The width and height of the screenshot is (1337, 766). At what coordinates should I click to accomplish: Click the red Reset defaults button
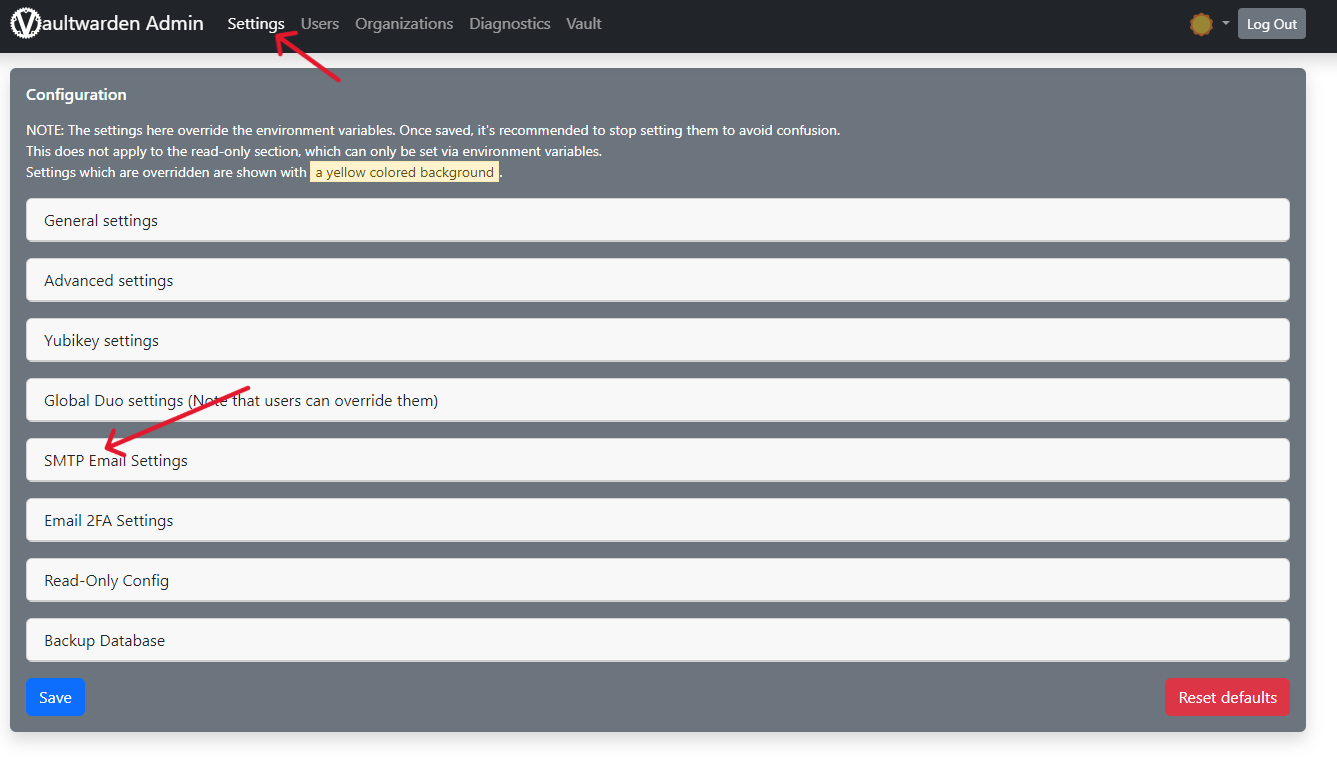(x=1227, y=697)
